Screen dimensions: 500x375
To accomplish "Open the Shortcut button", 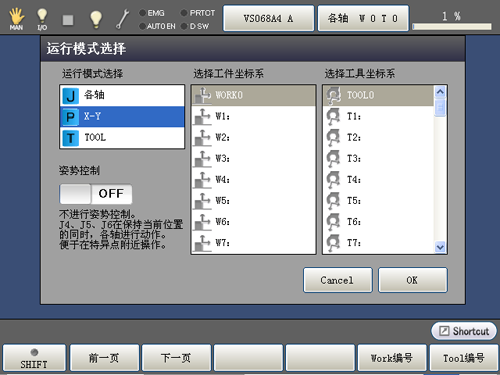I will (x=464, y=331).
